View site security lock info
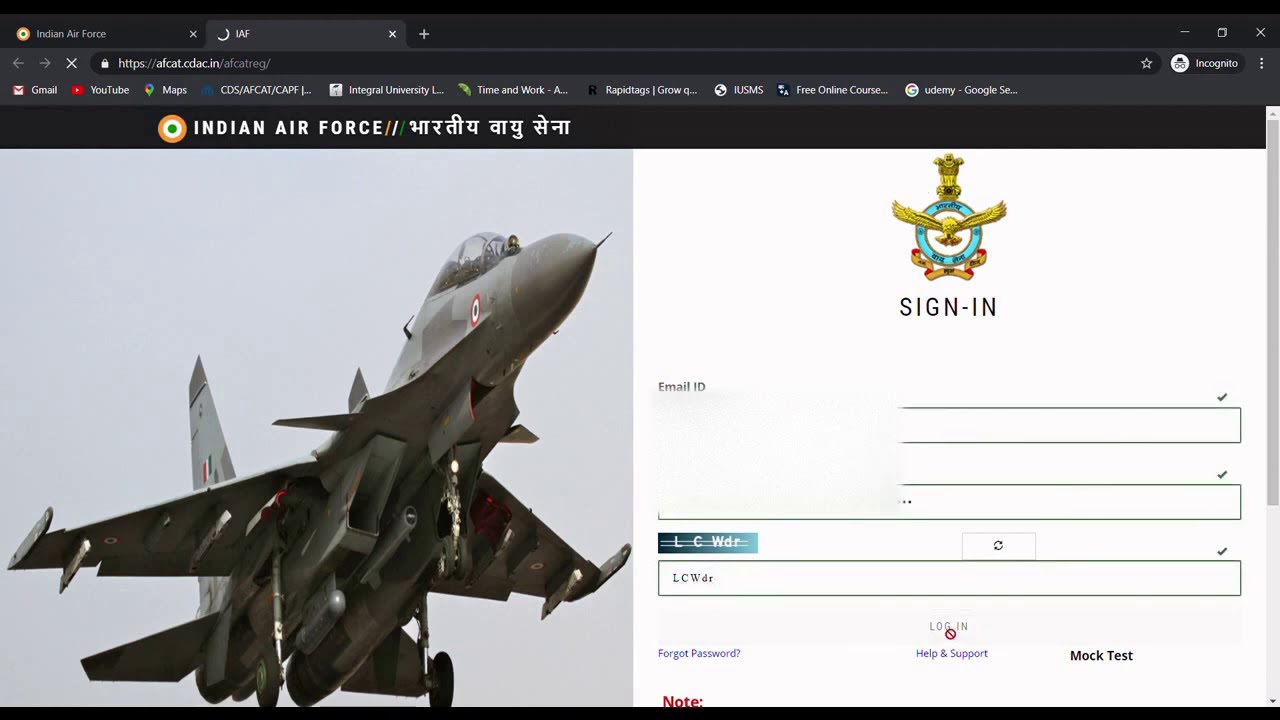Viewport: 1280px width, 720px height. [x=104, y=63]
